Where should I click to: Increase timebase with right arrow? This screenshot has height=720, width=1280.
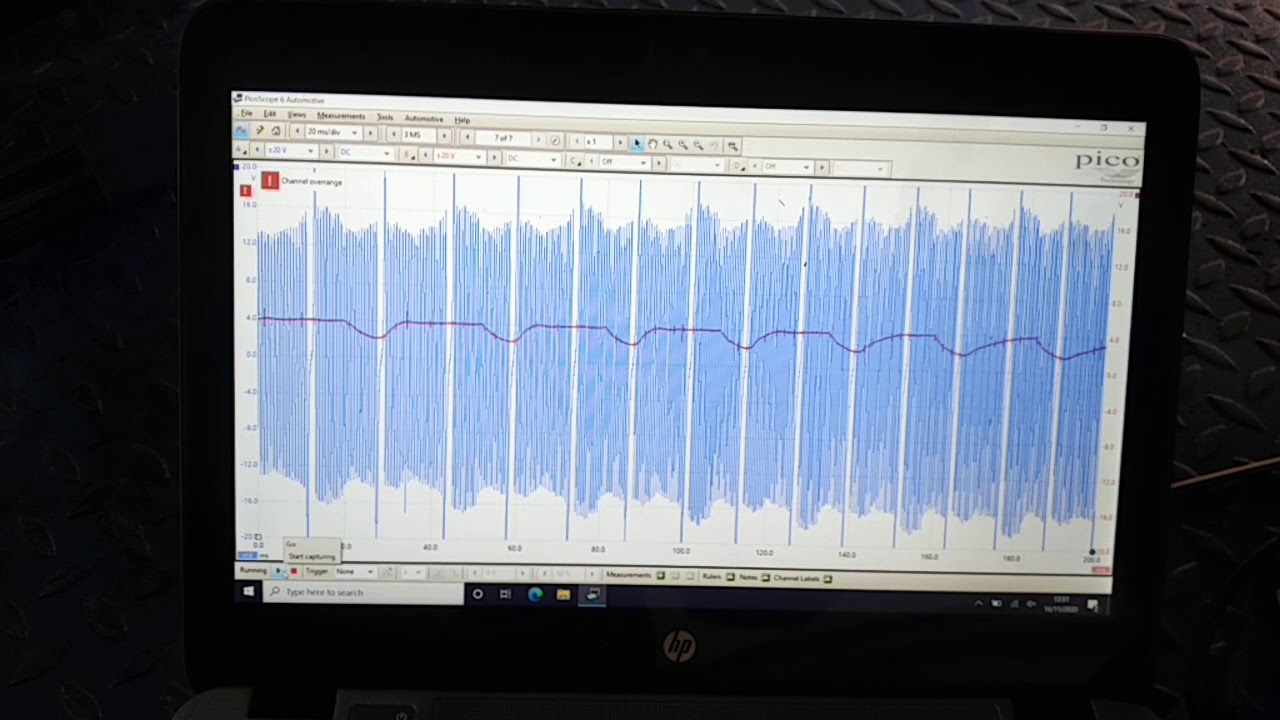370,133
